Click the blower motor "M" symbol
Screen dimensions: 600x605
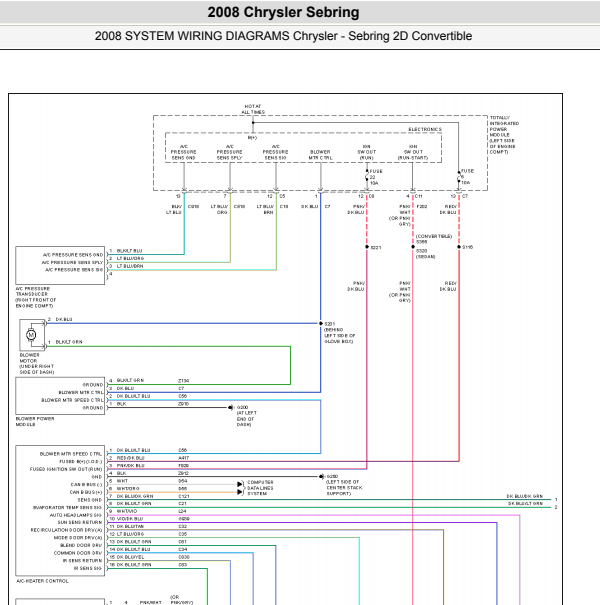(31, 335)
